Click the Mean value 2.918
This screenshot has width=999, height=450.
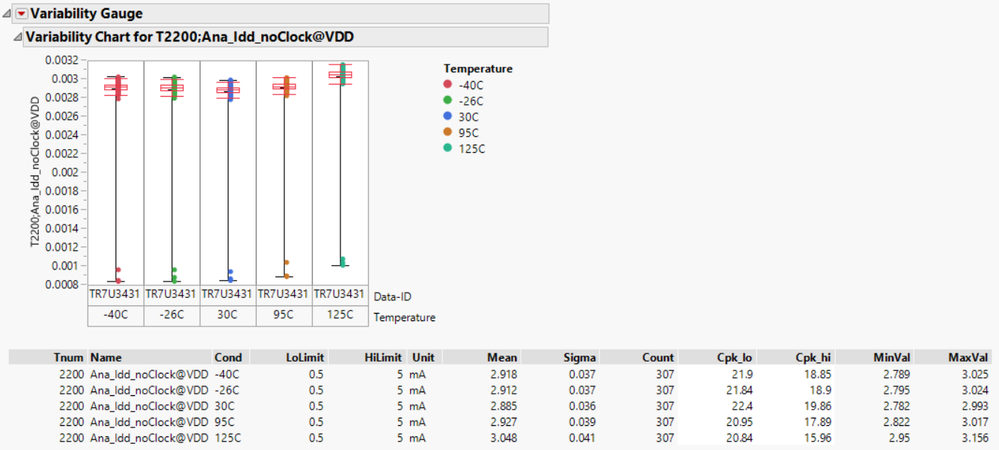click(x=505, y=374)
